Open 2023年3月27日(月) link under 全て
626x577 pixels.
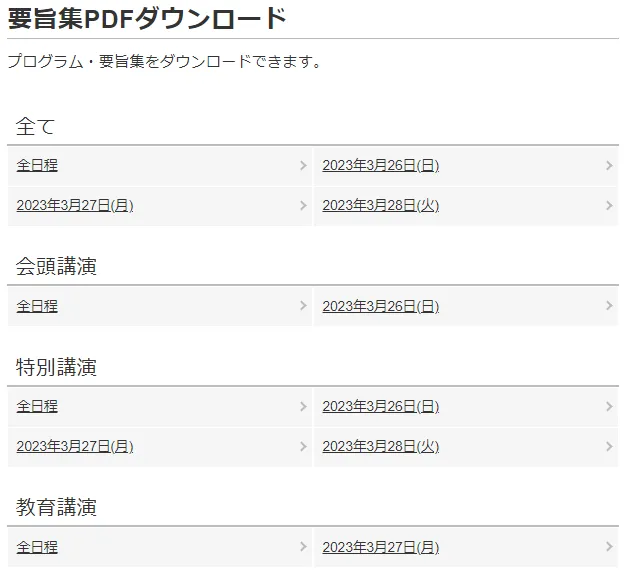[75, 206]
